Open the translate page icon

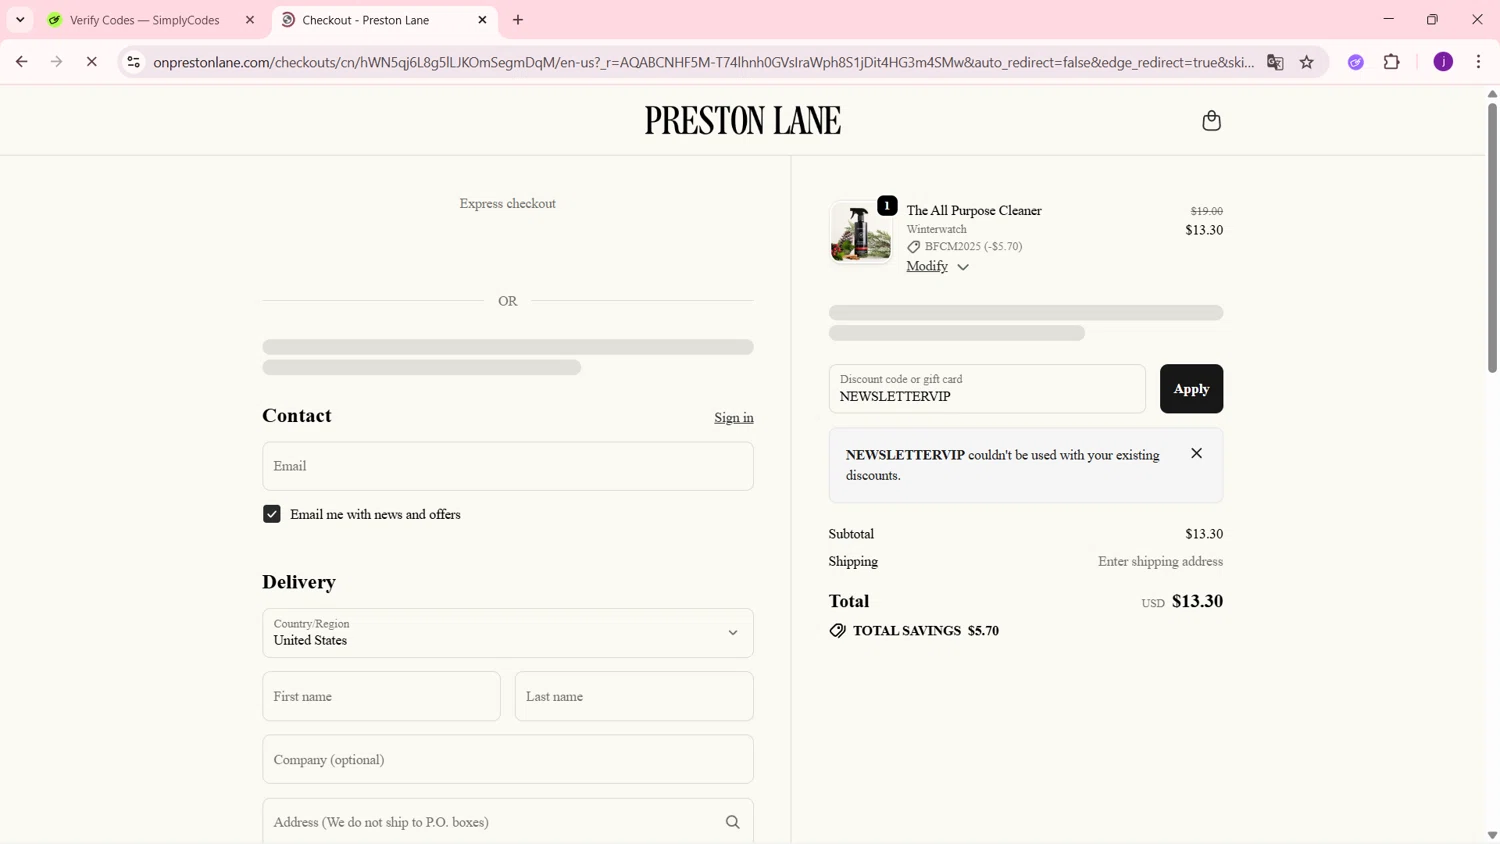[x=1275, y=62]
